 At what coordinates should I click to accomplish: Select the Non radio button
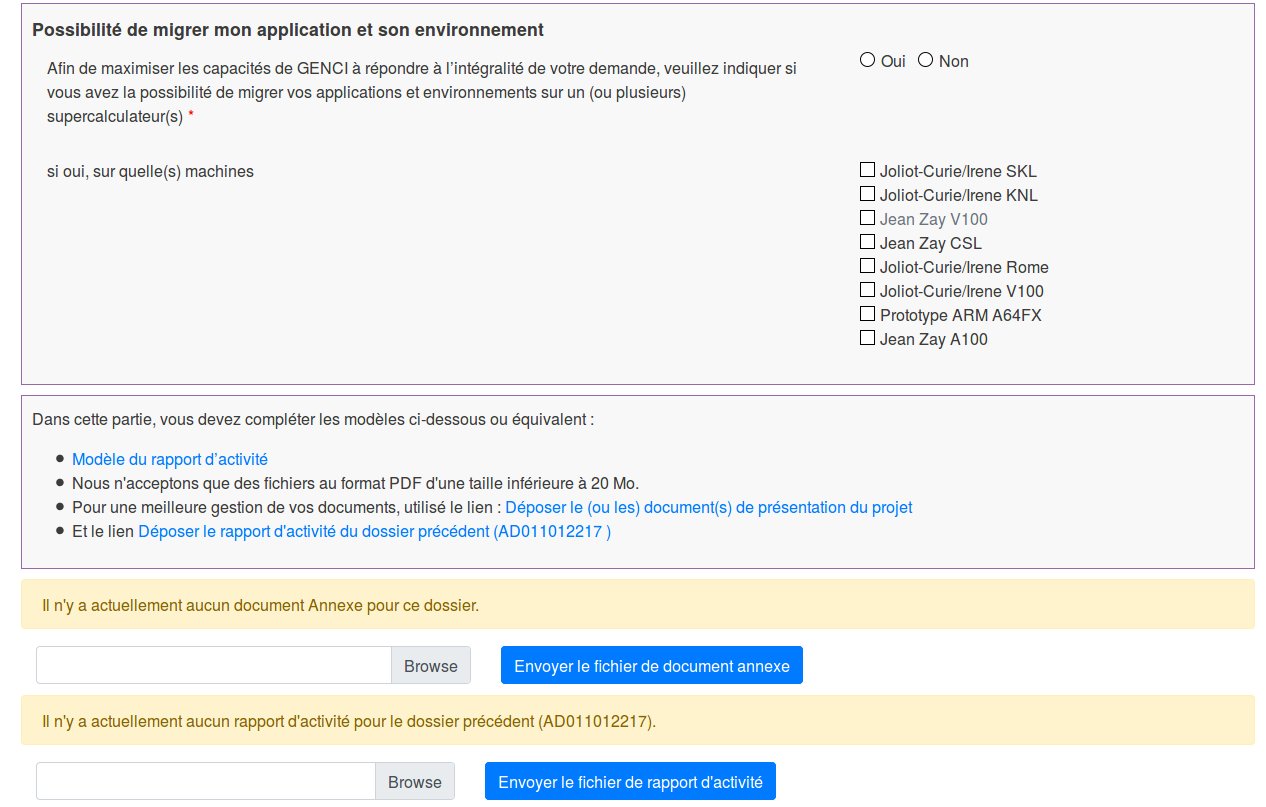click(925, 60)
